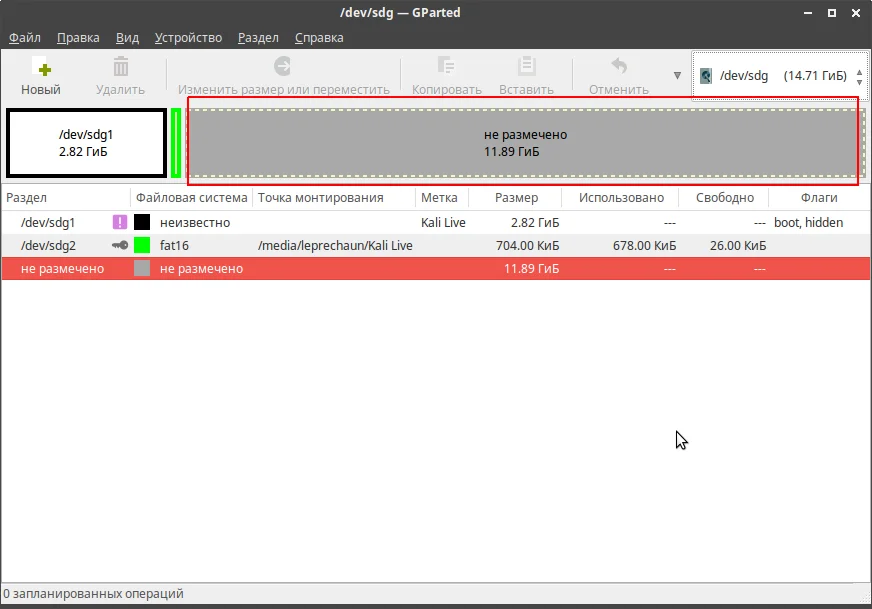Select the не размечено row name in table
The height and width of the screenshot is (609, 872).
62,269
